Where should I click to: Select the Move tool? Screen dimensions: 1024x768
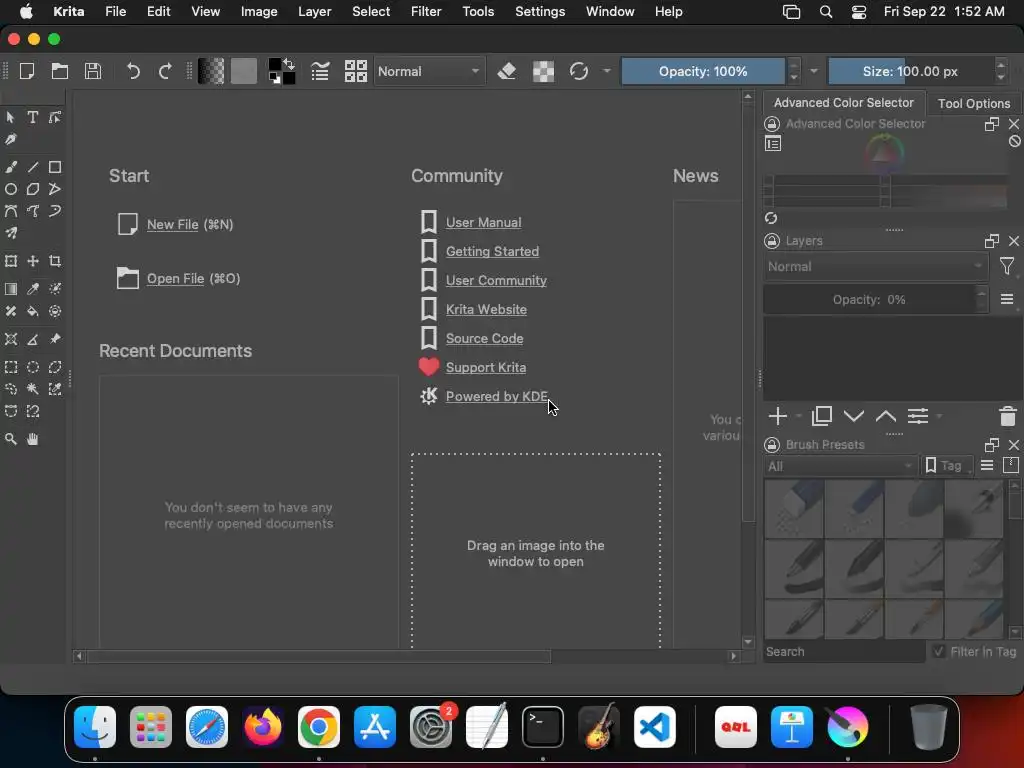(x=33, y=261)
